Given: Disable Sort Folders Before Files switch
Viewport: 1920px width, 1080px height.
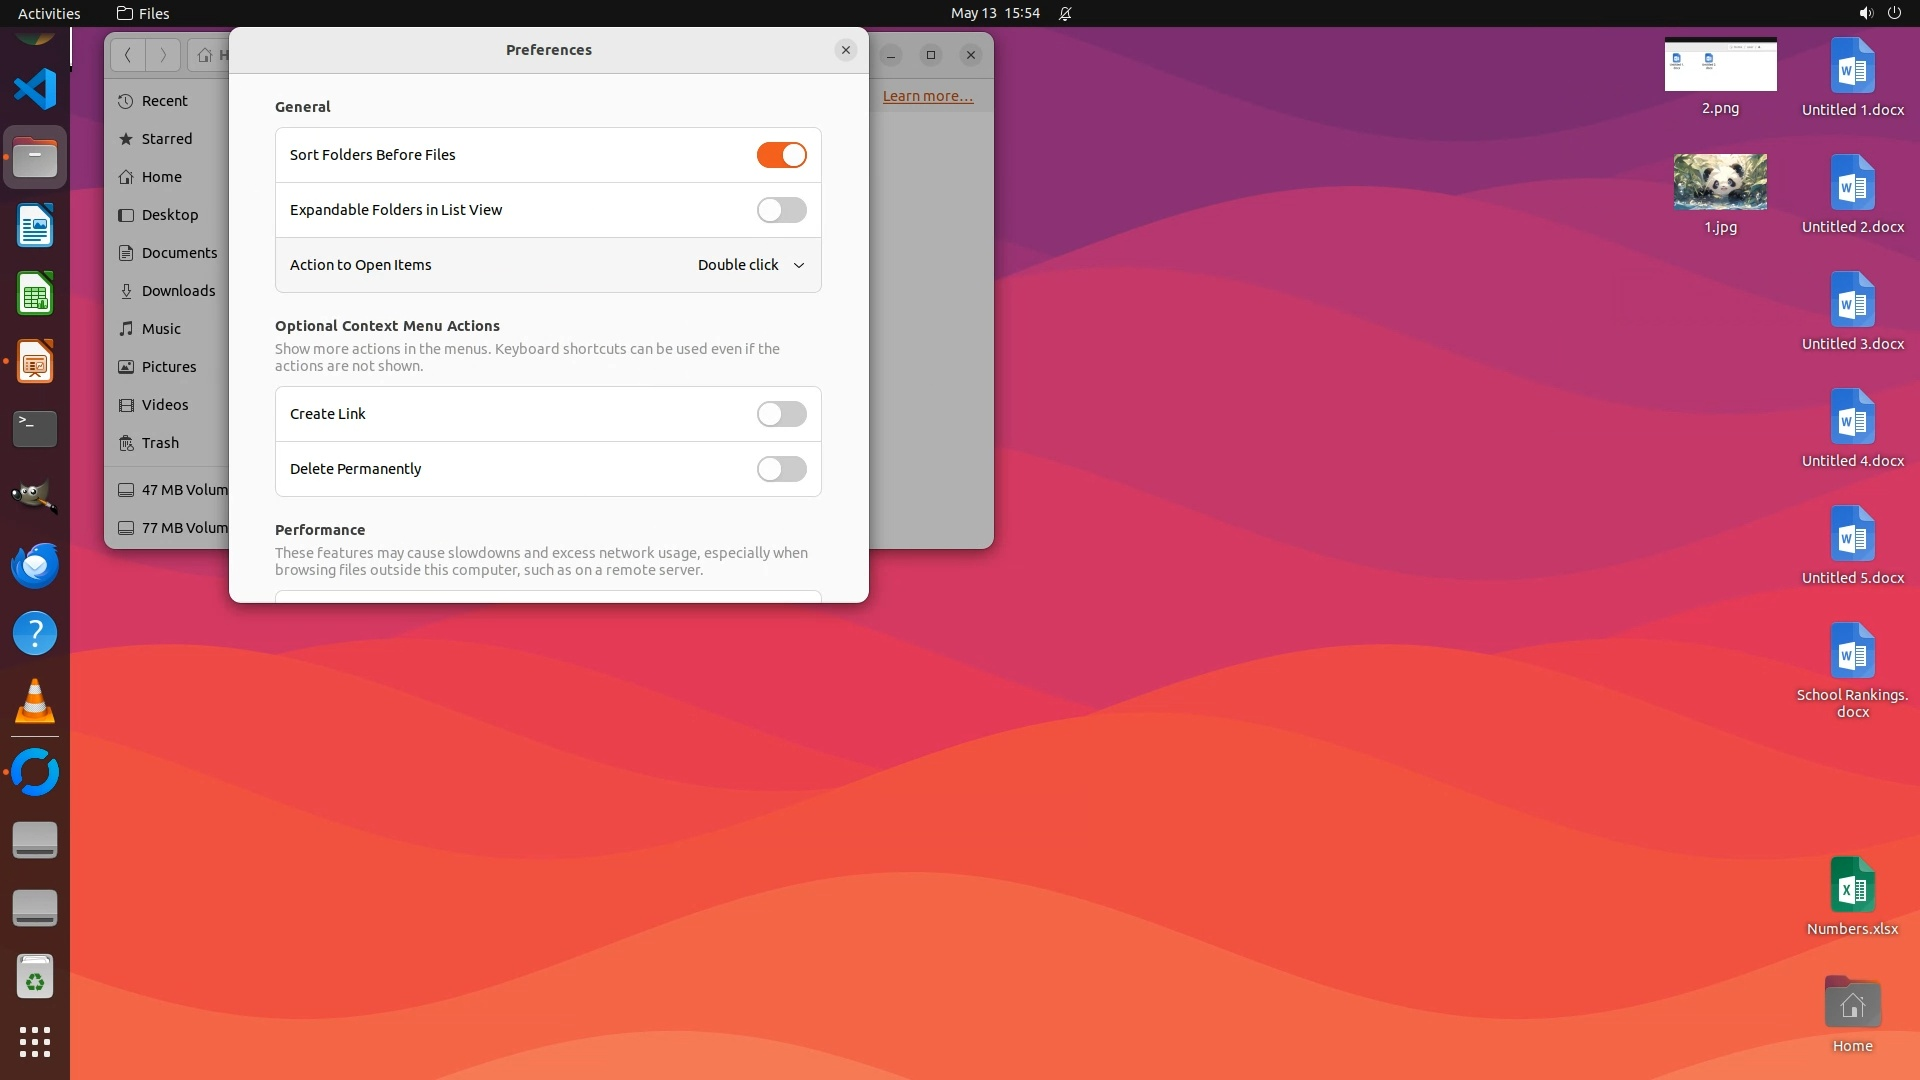Looking at the screenshot, I should (x=781, y=155).
